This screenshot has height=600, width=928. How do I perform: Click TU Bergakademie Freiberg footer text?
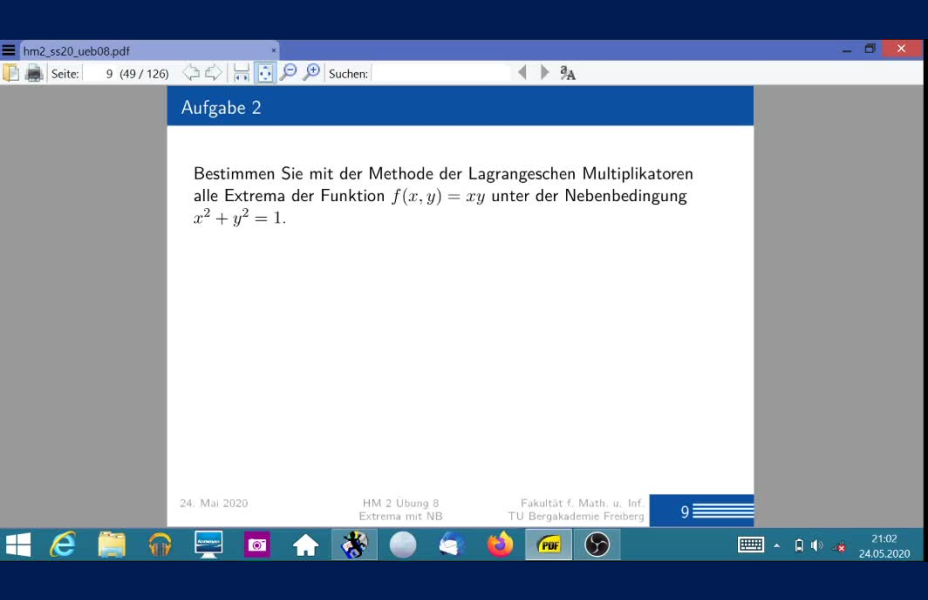576,516
